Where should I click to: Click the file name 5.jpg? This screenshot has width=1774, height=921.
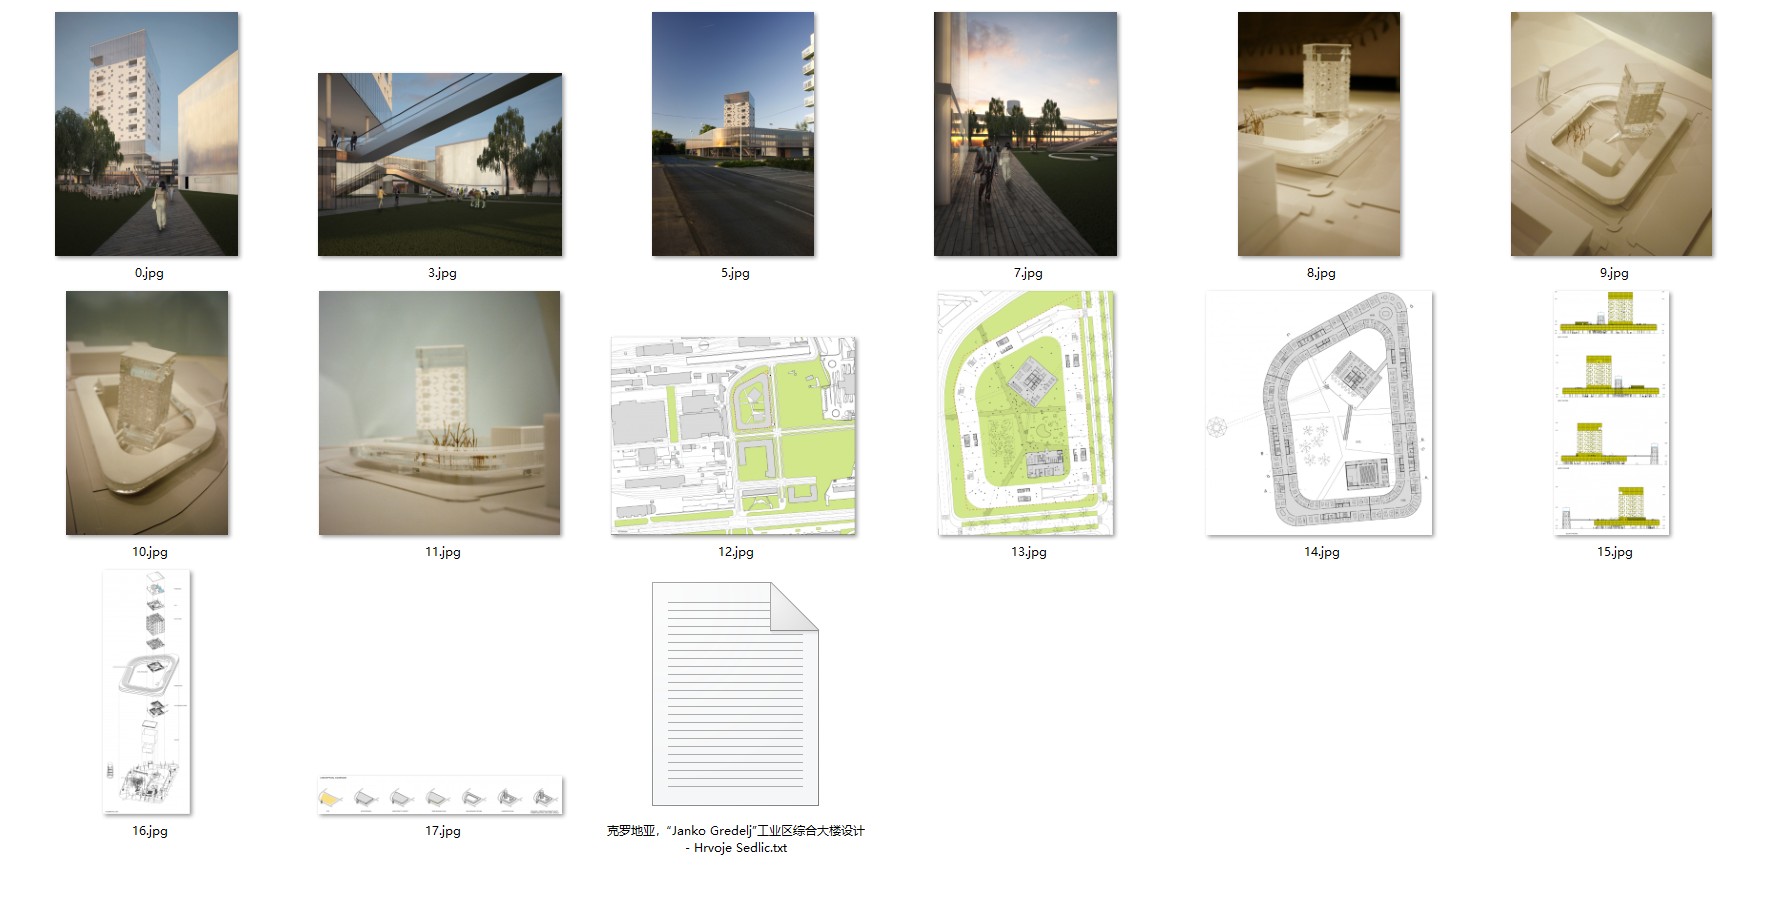coord(735,273)
